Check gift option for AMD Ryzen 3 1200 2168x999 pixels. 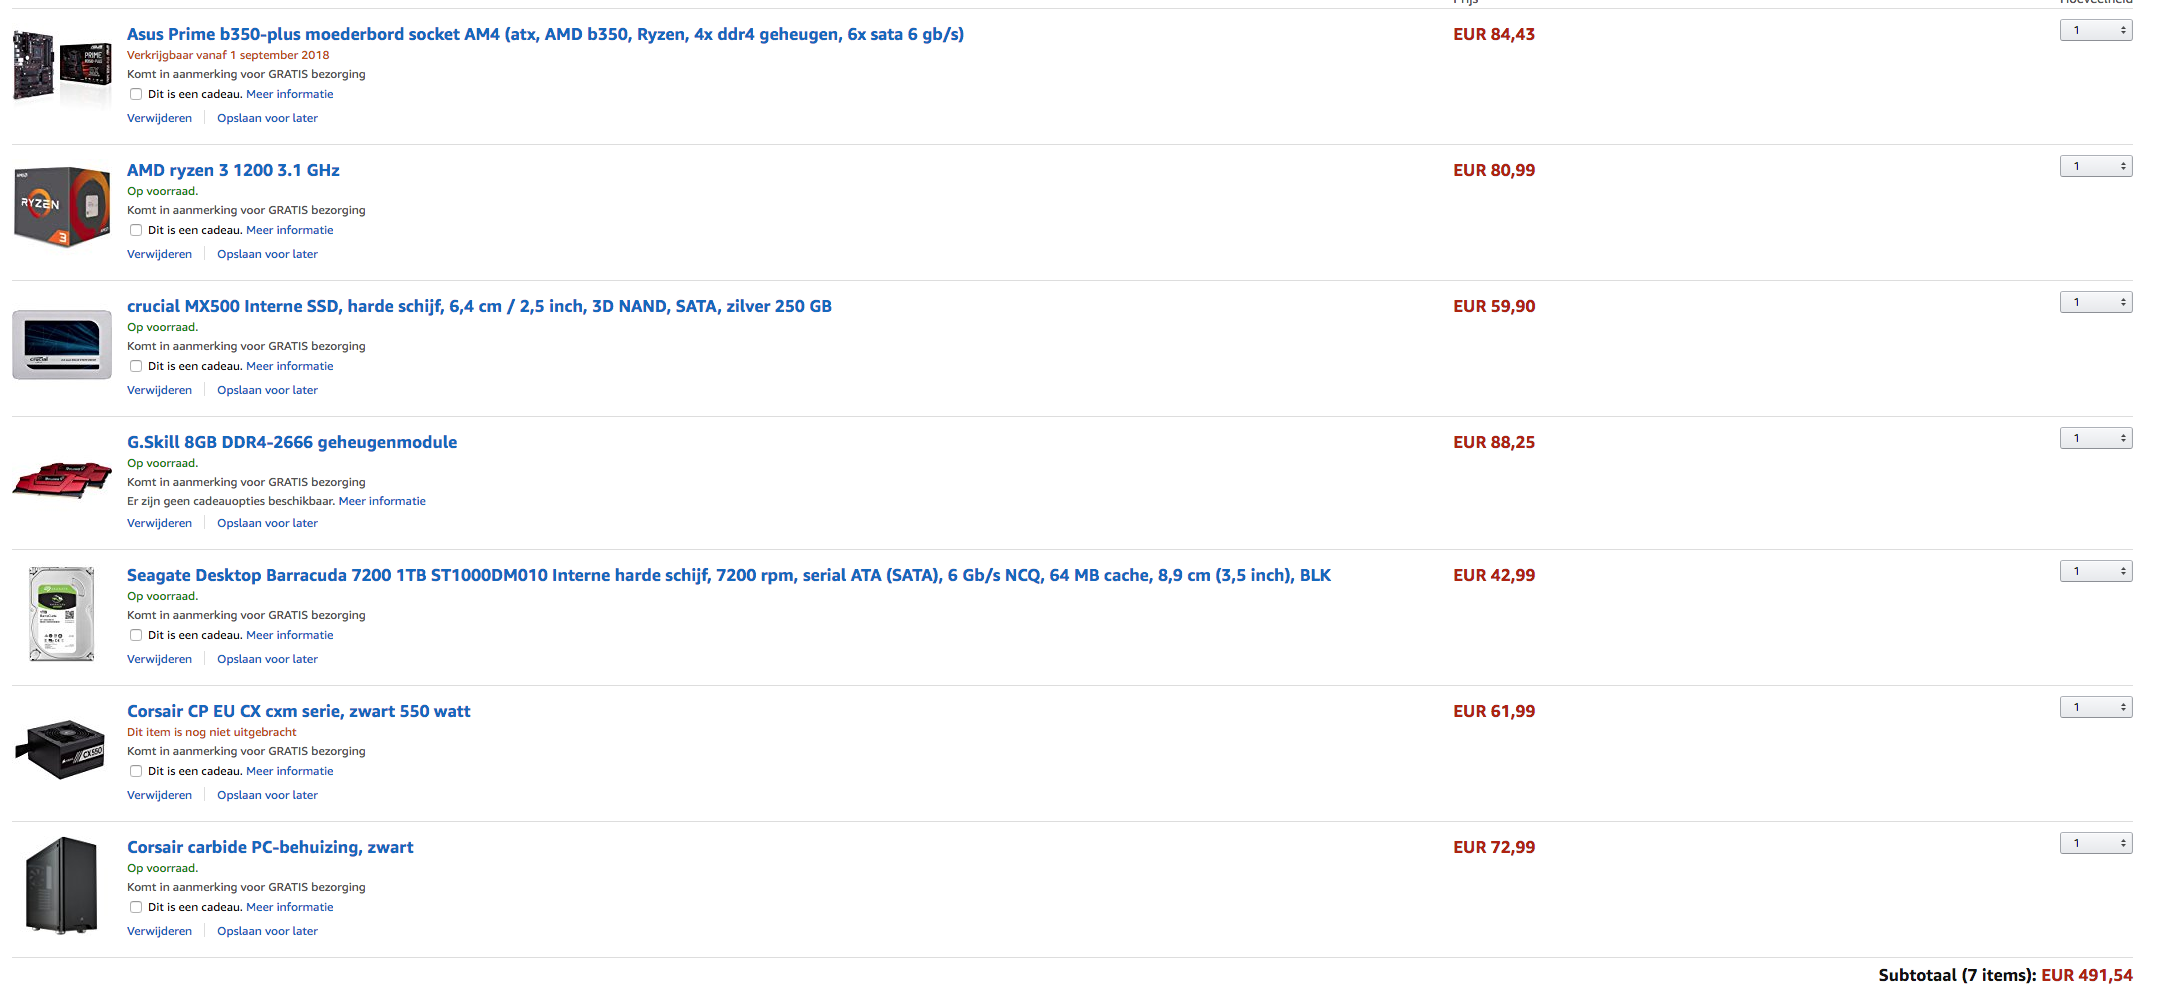tap(136, 230)
